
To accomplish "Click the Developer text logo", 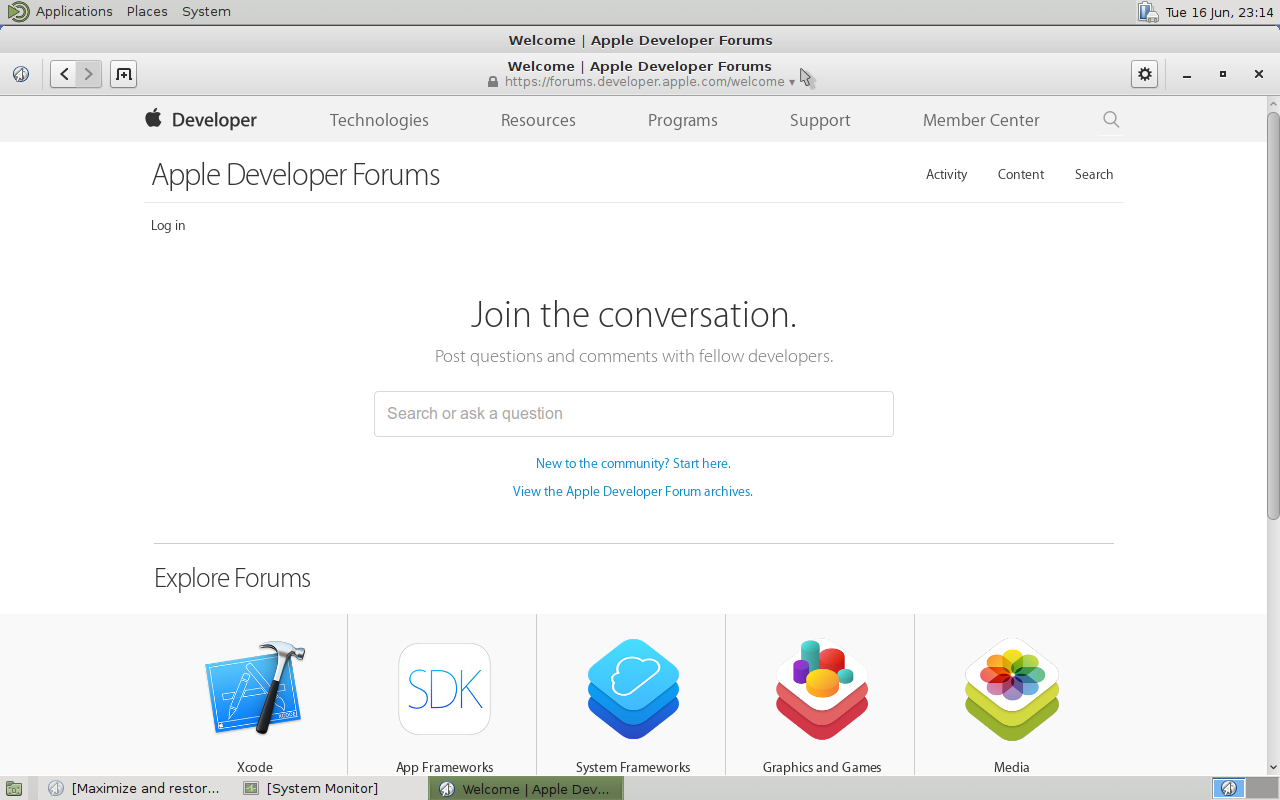I will [214, 120].
